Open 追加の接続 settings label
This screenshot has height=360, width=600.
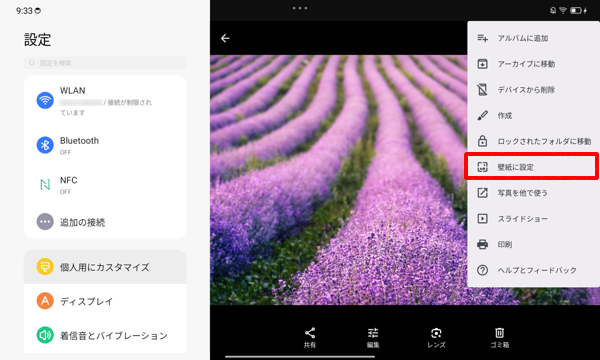point(82,222)
